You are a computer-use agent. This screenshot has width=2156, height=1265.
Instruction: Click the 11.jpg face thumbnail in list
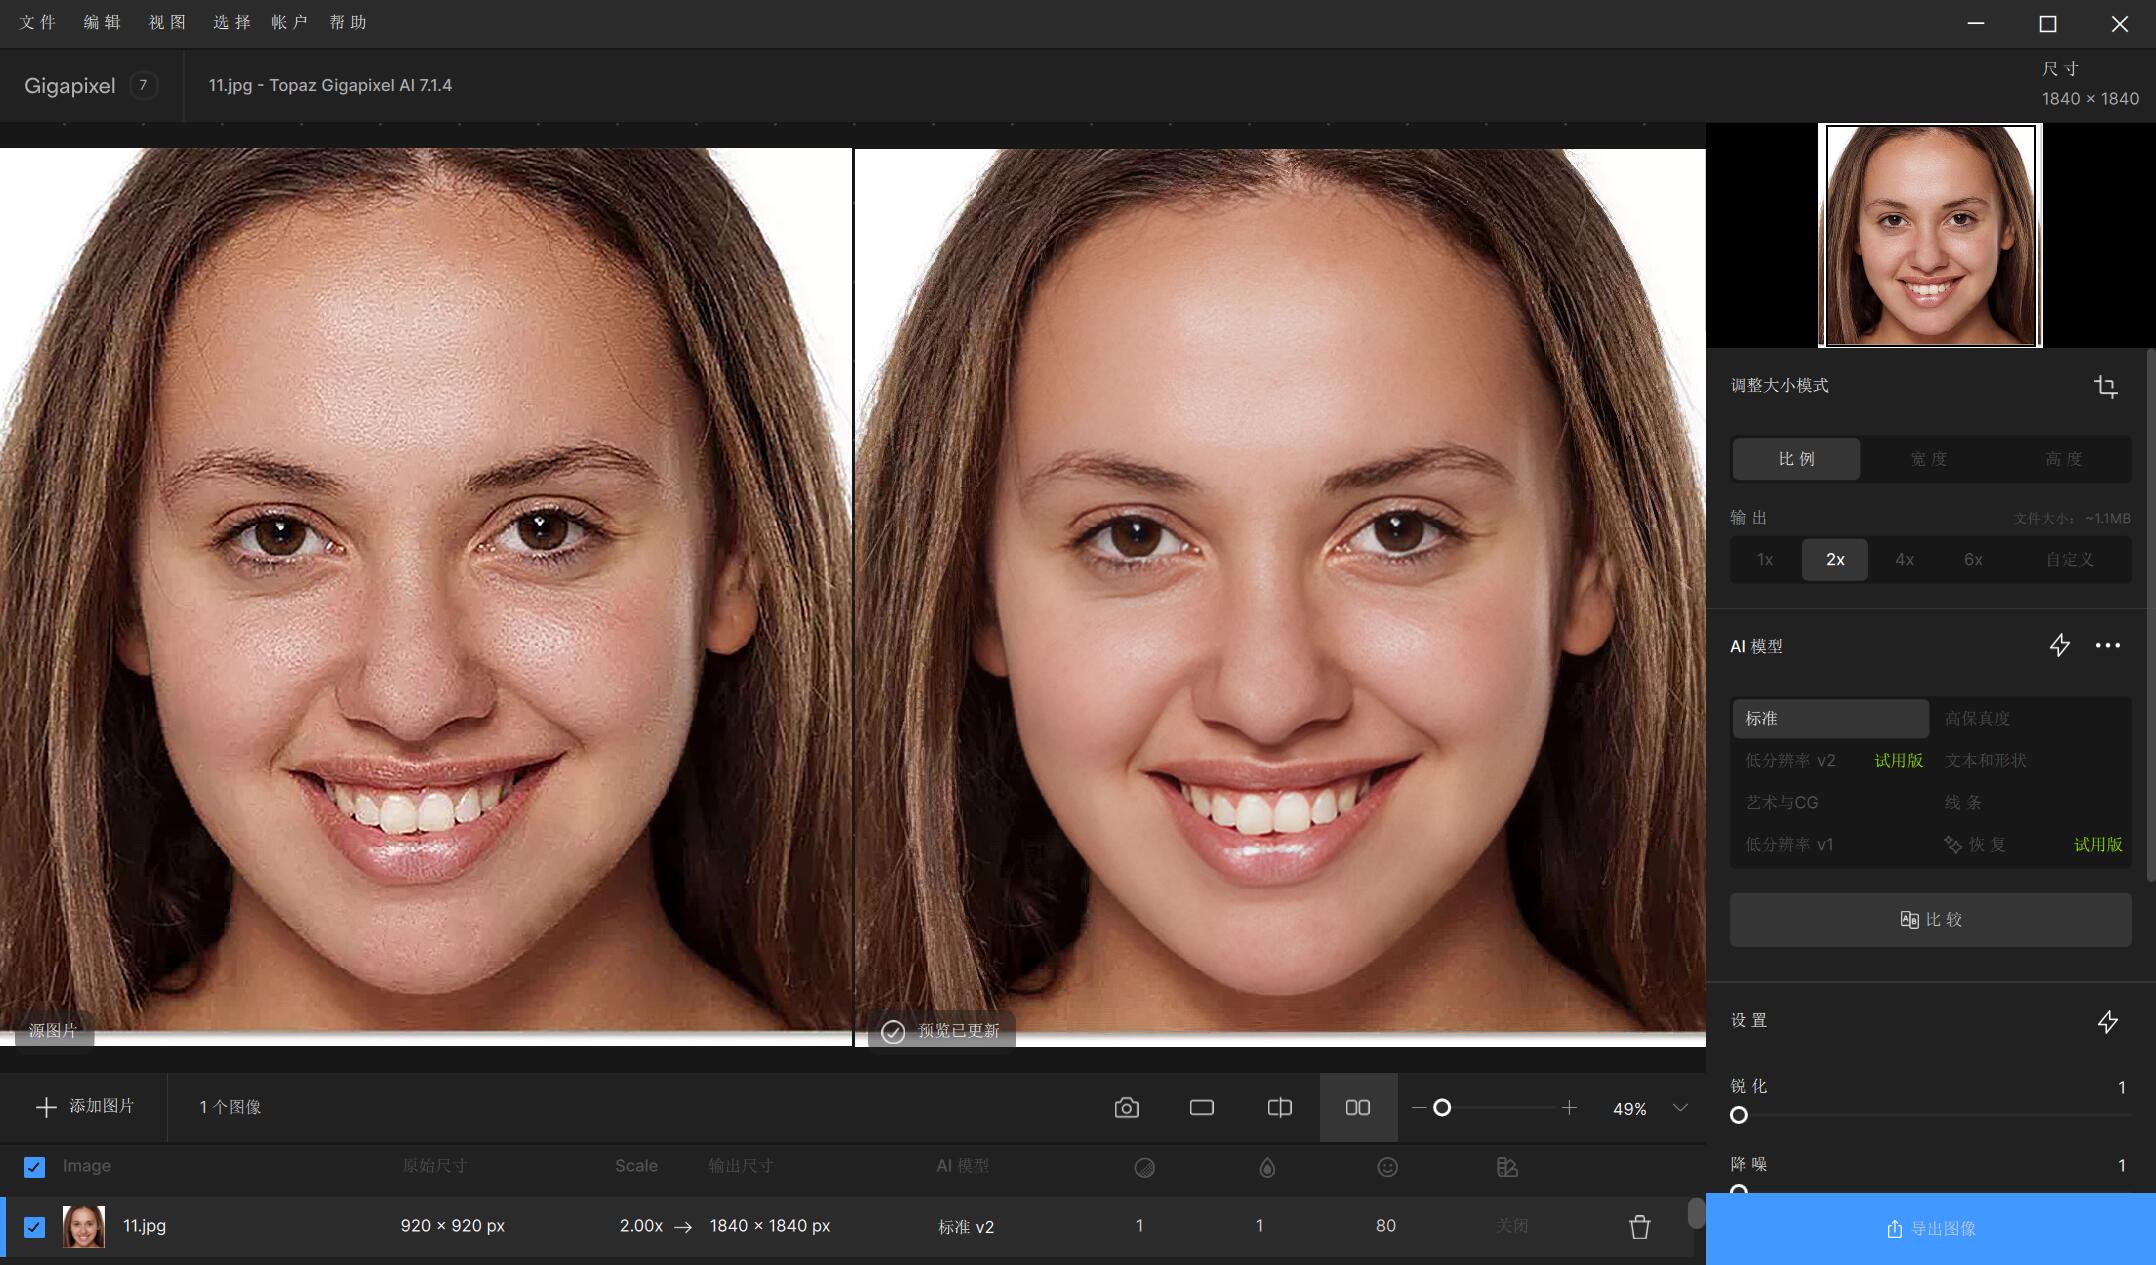click(x=84, y=1226)
